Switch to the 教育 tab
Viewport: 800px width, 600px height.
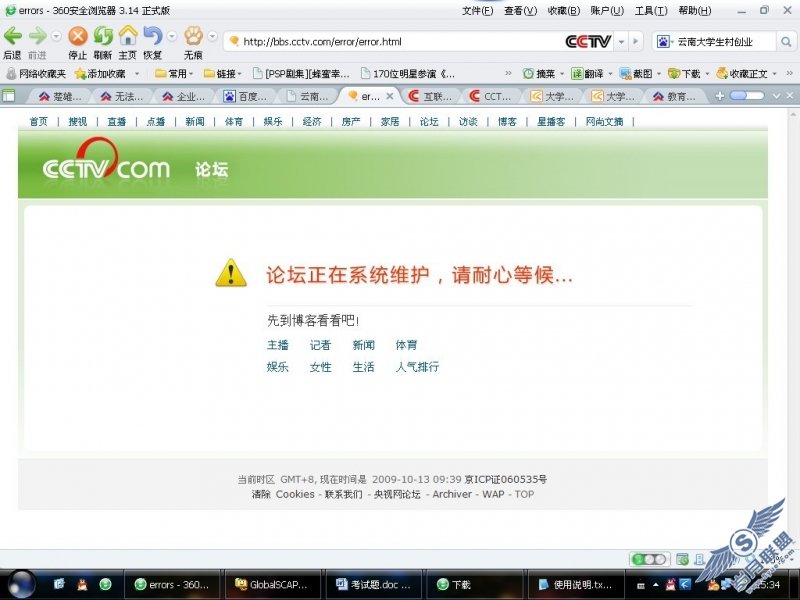coord(674,96)
